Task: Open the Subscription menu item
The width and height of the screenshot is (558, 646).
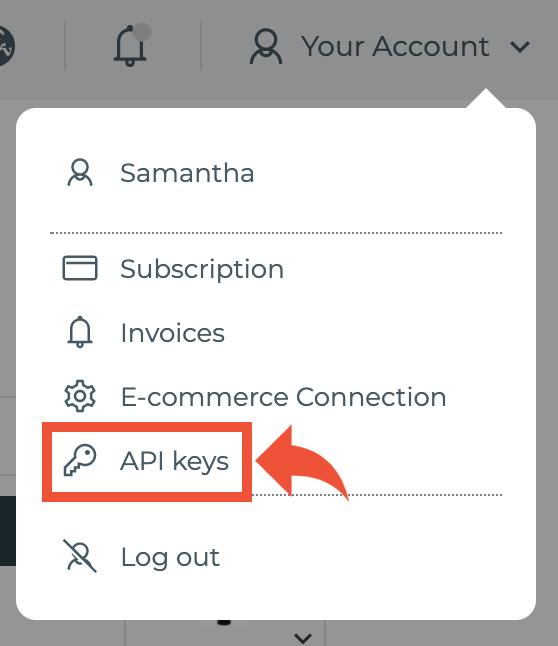Action: tap(276, 269)
